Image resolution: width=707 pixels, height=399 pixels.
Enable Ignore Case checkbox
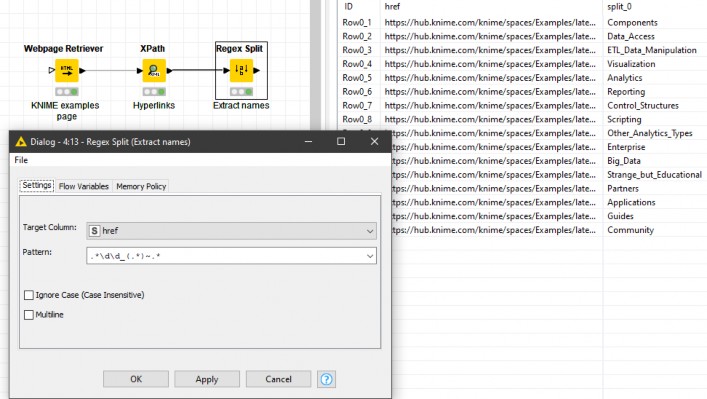pos(29,295)
